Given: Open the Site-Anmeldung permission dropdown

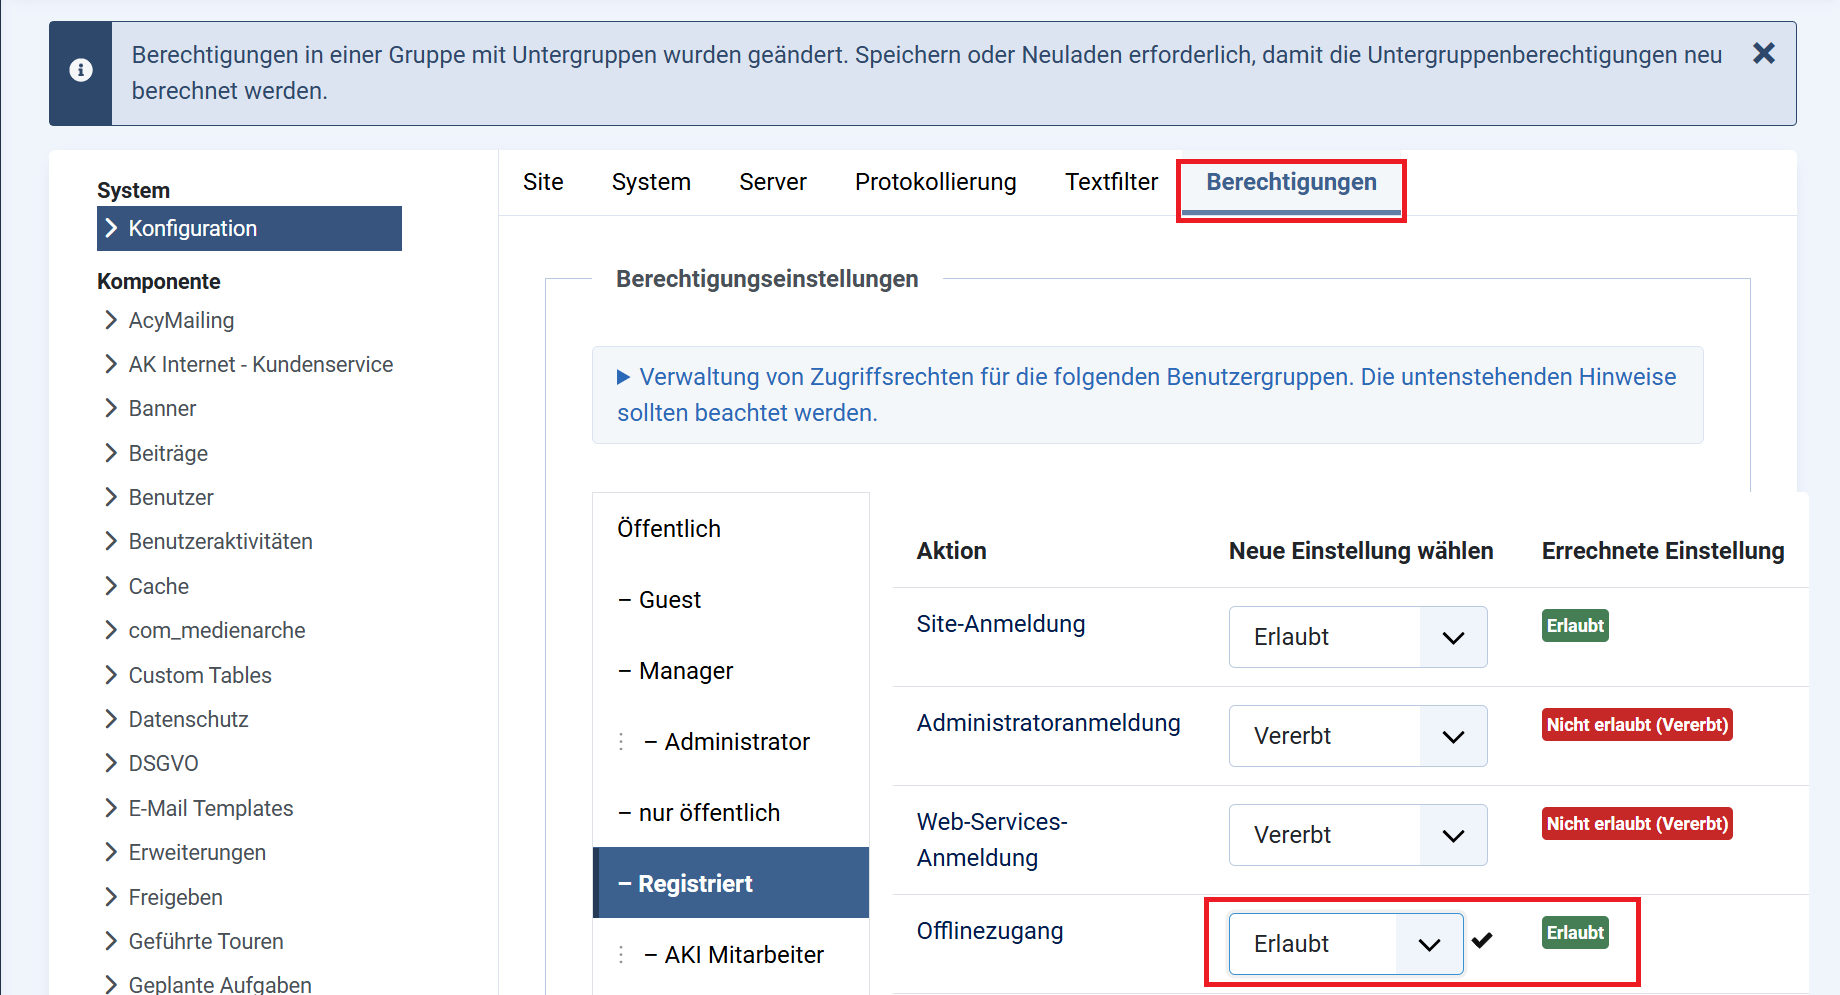Looking at the screenshot, I should tap(1452, 637).
